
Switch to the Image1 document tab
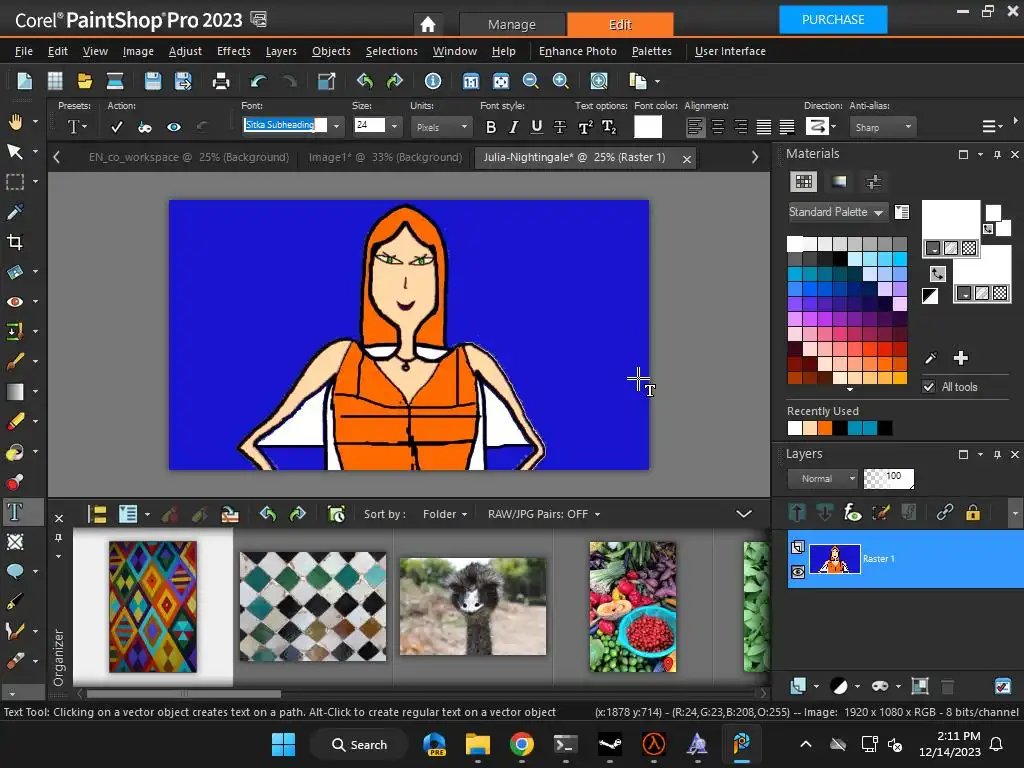click(x=384, y=157)
